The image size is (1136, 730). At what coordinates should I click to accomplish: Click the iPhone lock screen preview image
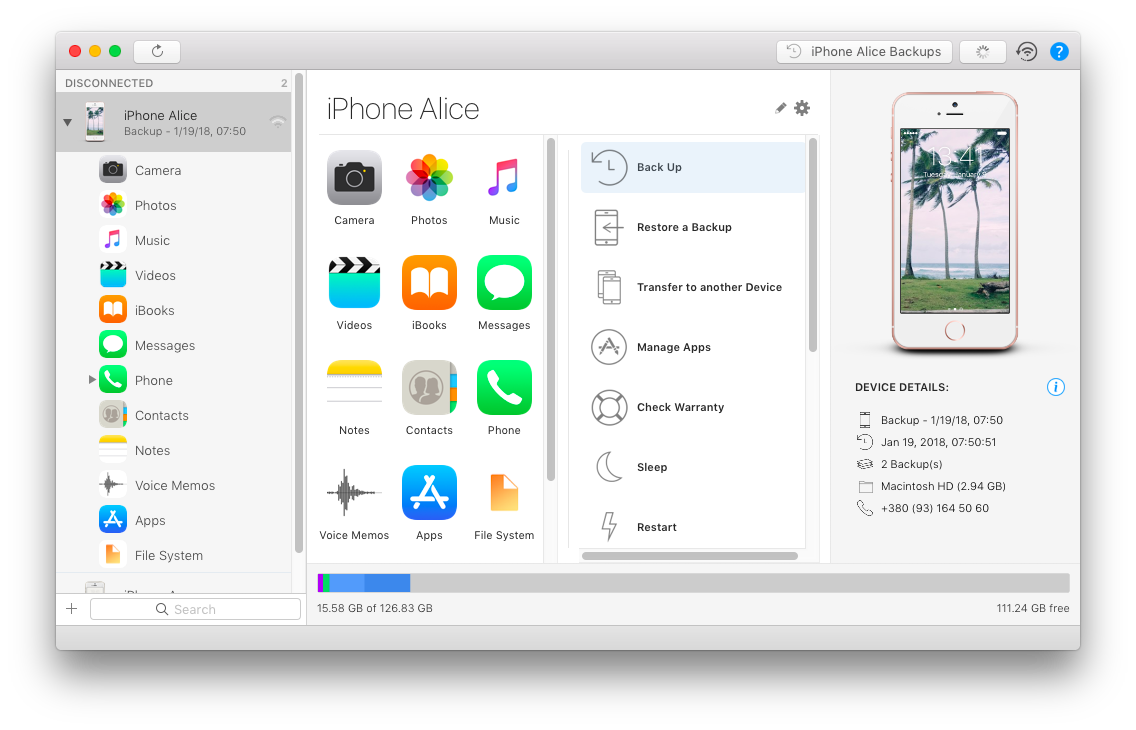click(x=954, y=221)
